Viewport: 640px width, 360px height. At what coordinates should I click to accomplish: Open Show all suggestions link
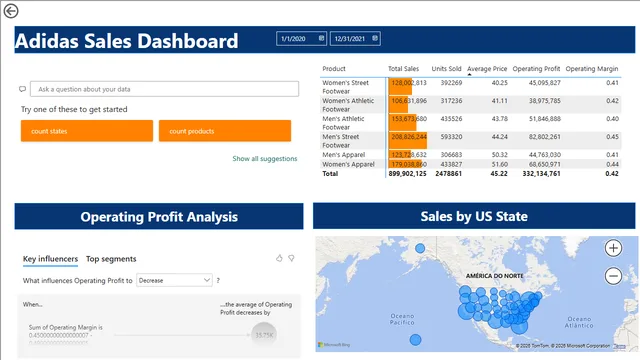click(265, 158)
